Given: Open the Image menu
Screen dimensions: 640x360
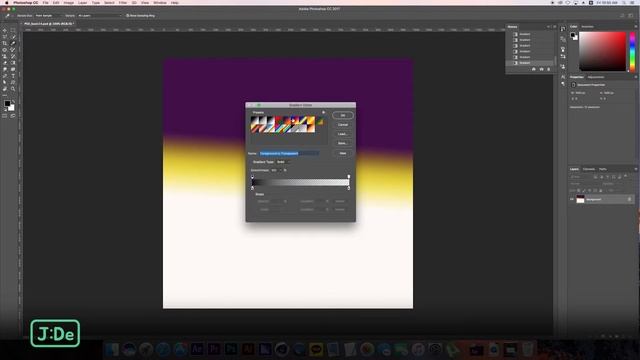Looking at the screenshot, I should click(69, 2).
